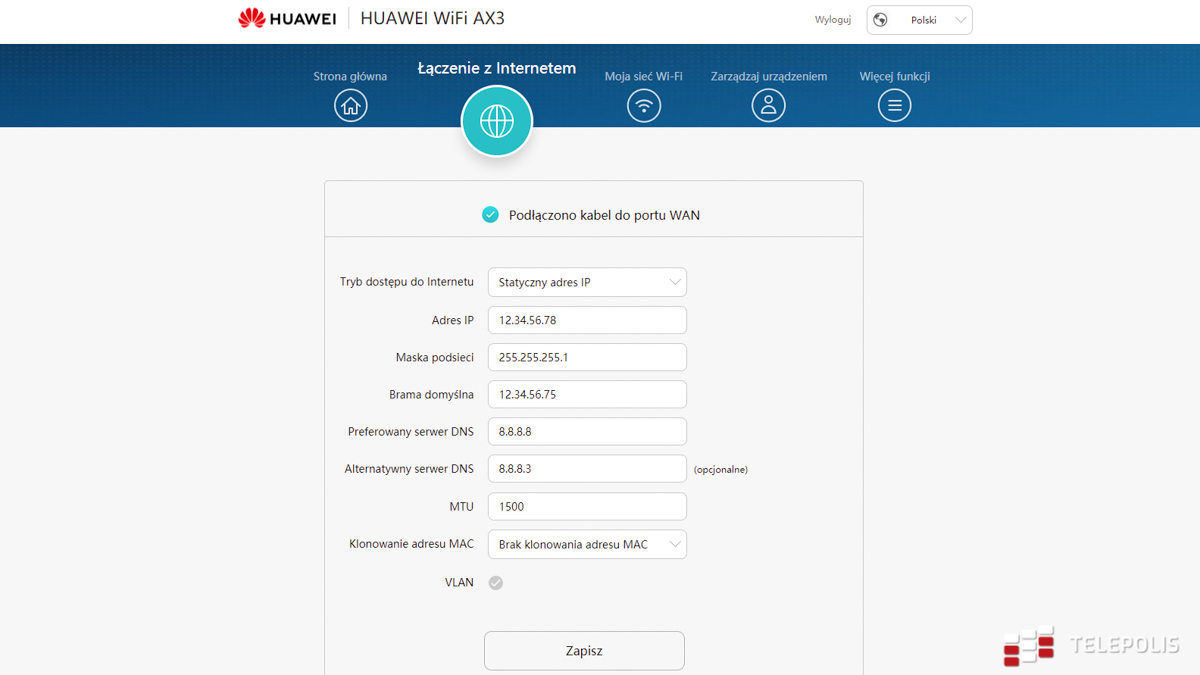
Task: Switch to the Moja sieć Wi-Fi tab label
Action: click(x=644, y=76)
